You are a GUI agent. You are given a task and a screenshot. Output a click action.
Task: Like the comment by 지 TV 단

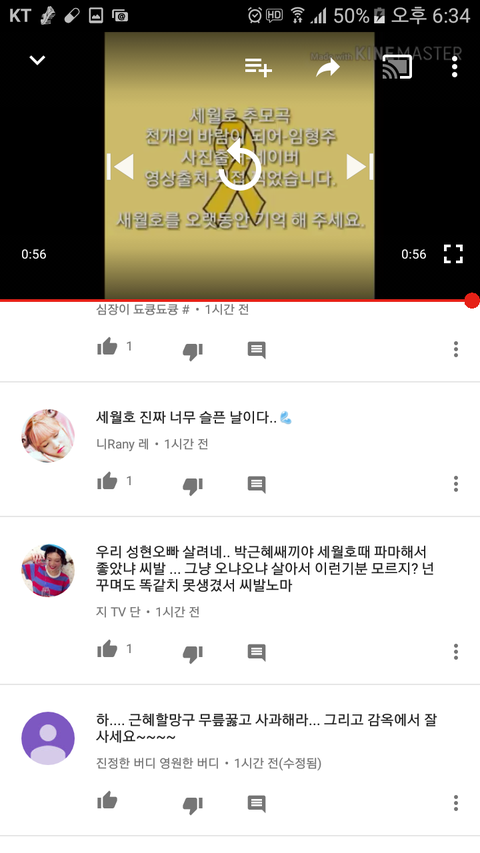[107, 649]
